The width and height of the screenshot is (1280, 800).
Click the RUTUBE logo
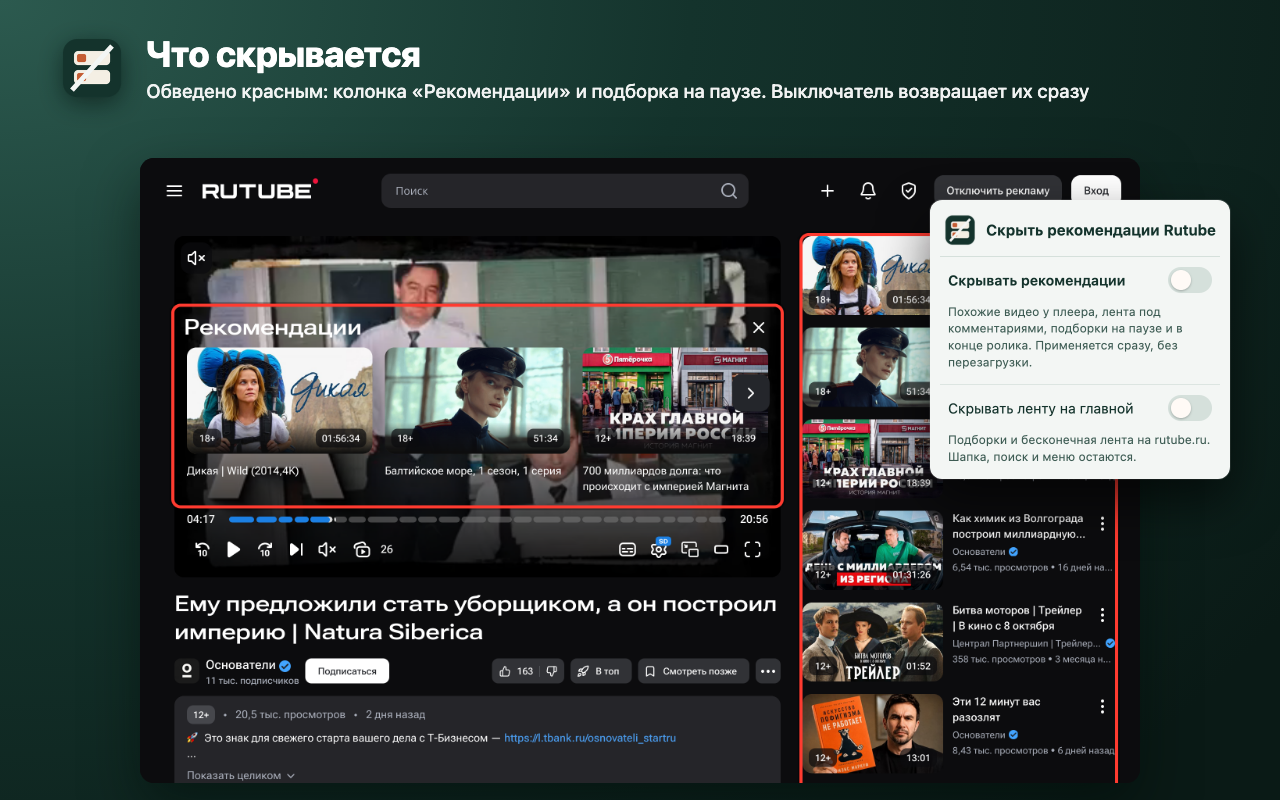click(x=260, y=189)
